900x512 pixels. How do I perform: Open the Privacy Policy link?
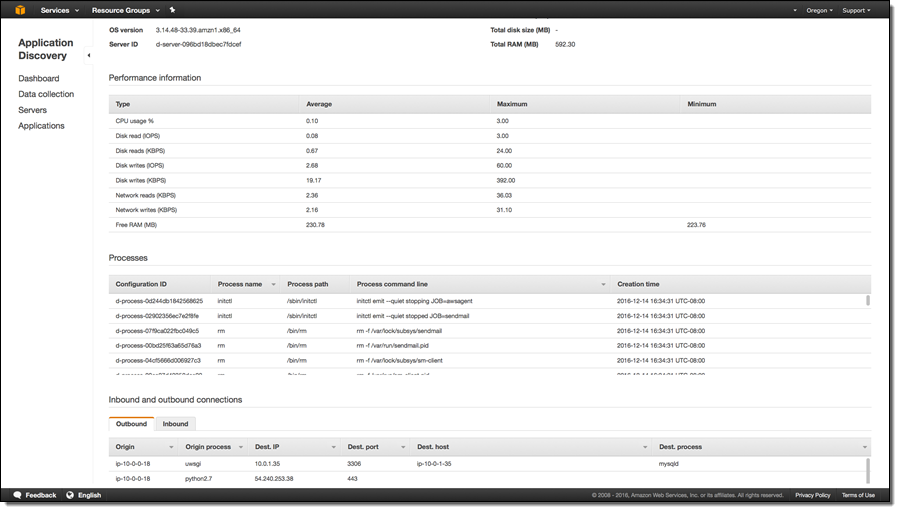(x=812, y=495)
